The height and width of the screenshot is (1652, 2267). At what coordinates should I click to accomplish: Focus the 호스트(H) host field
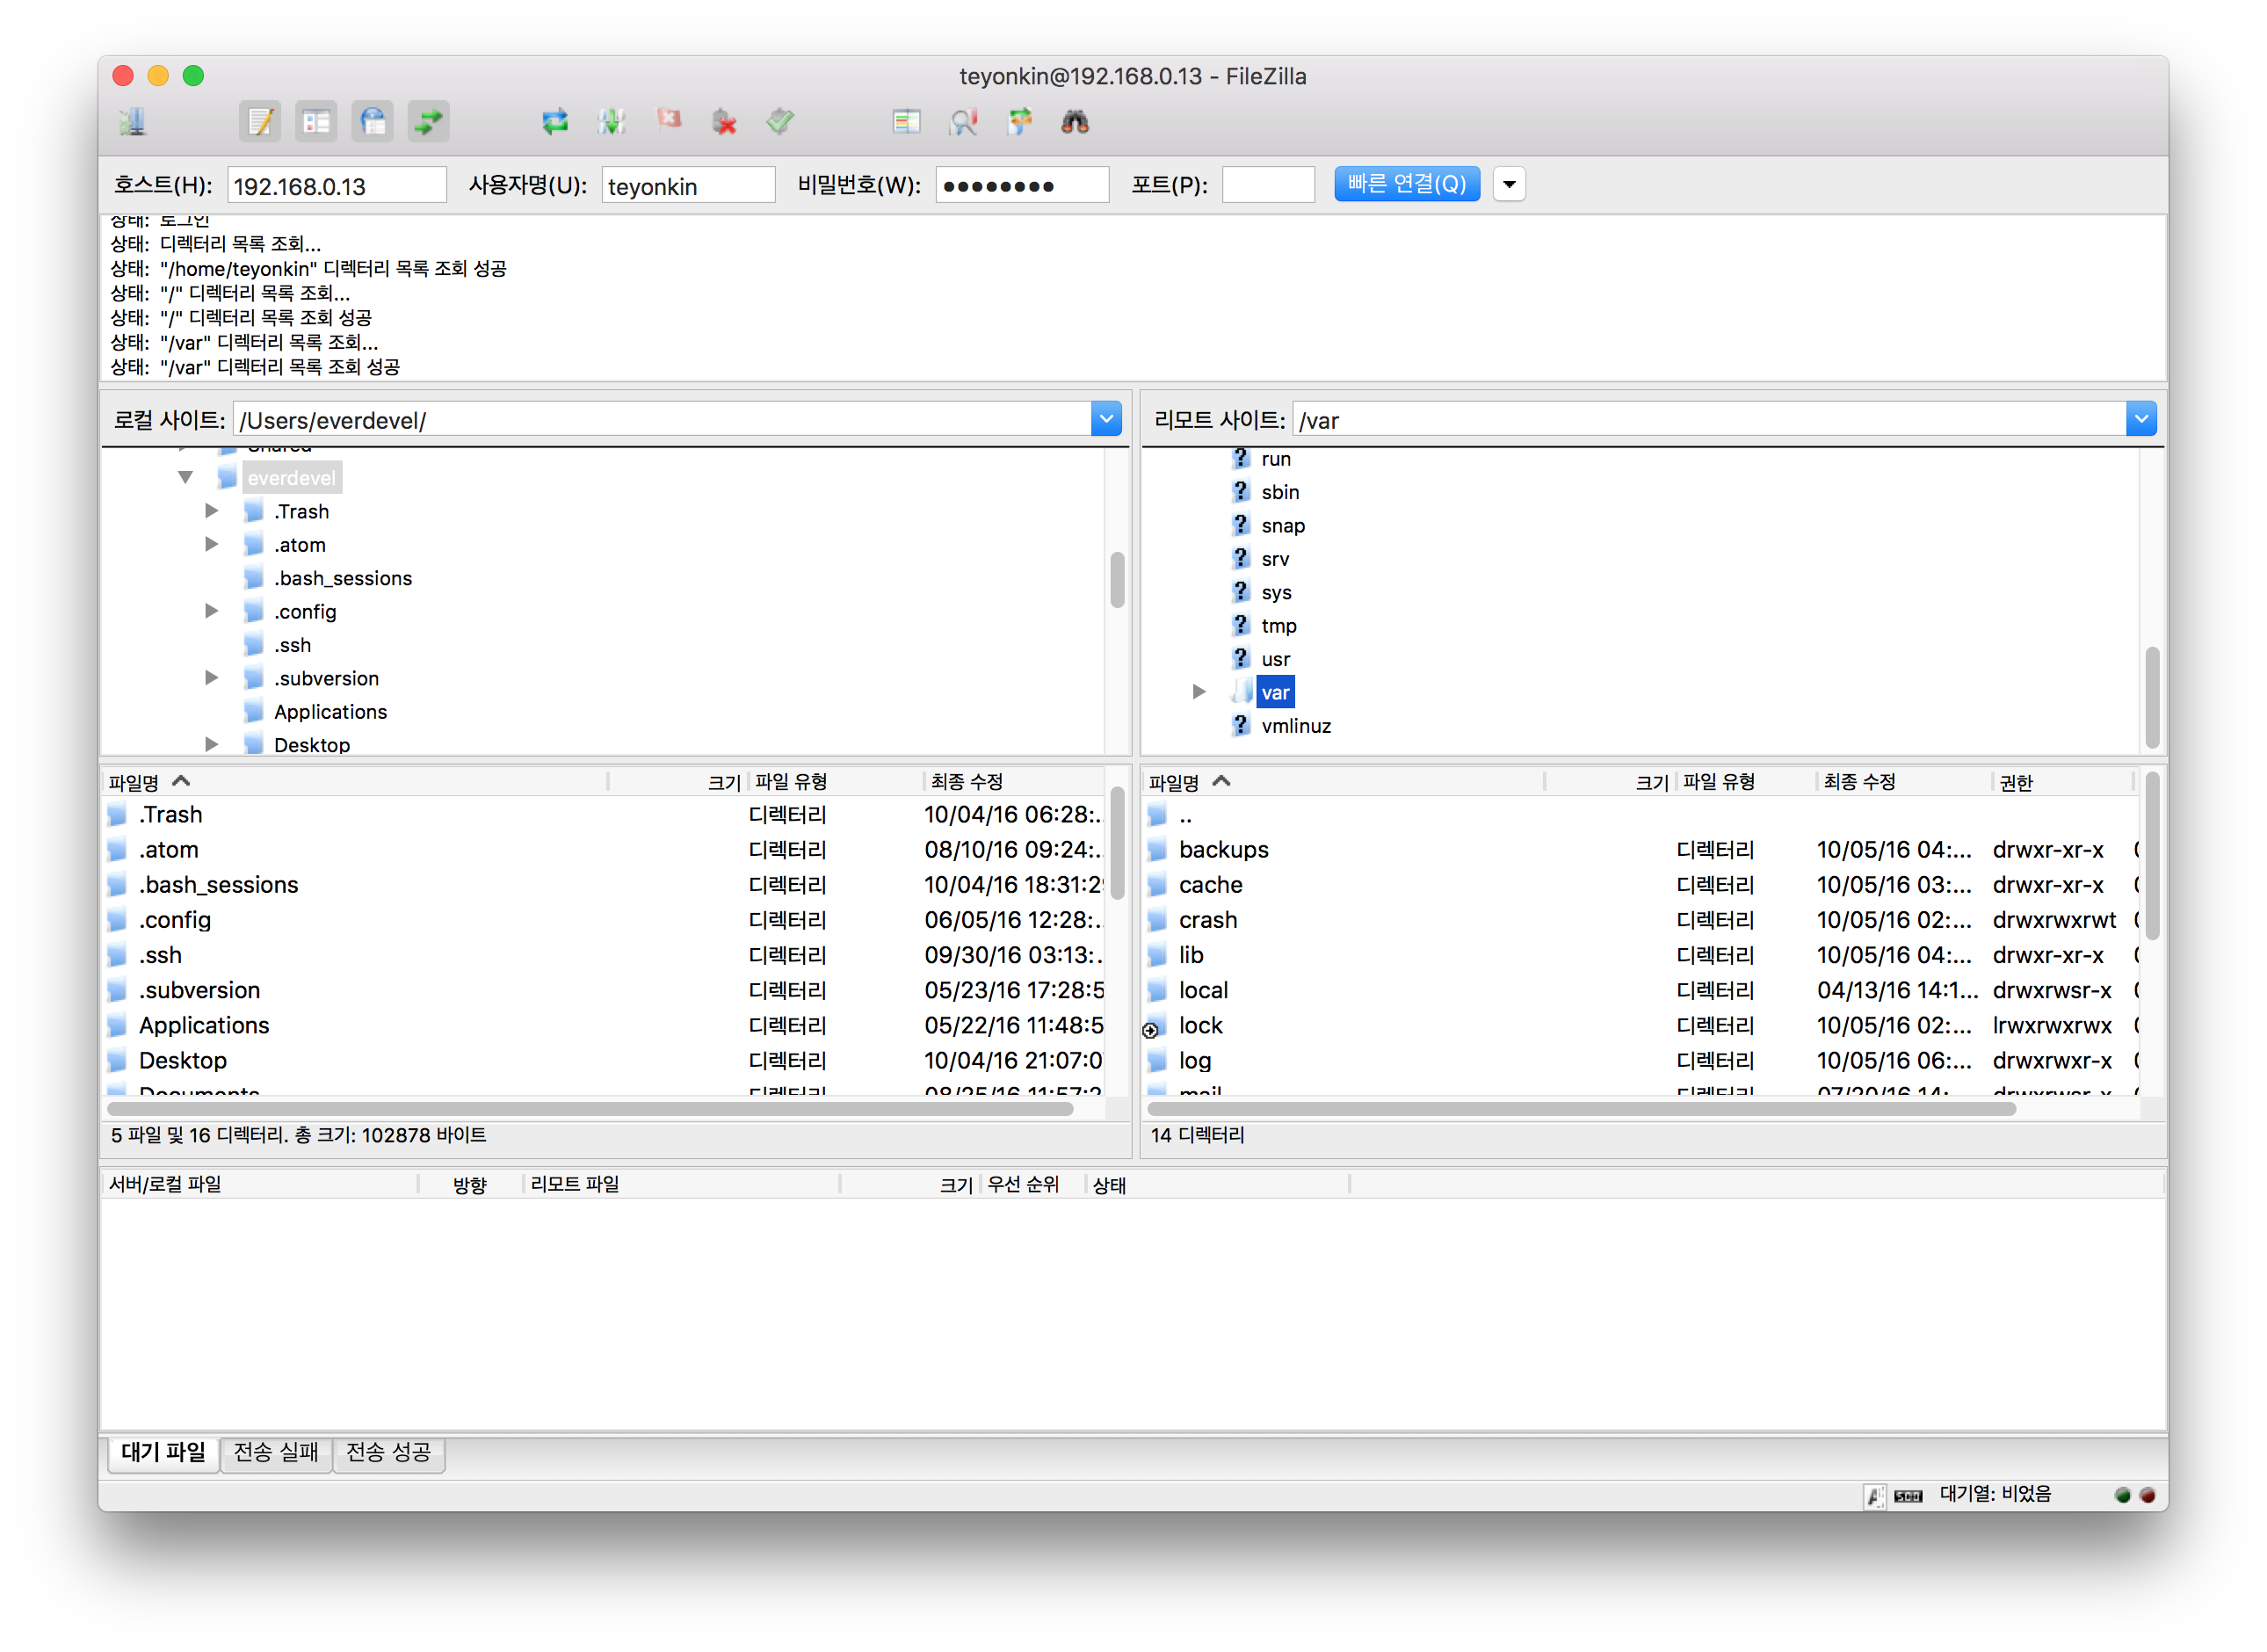(337, 186)
